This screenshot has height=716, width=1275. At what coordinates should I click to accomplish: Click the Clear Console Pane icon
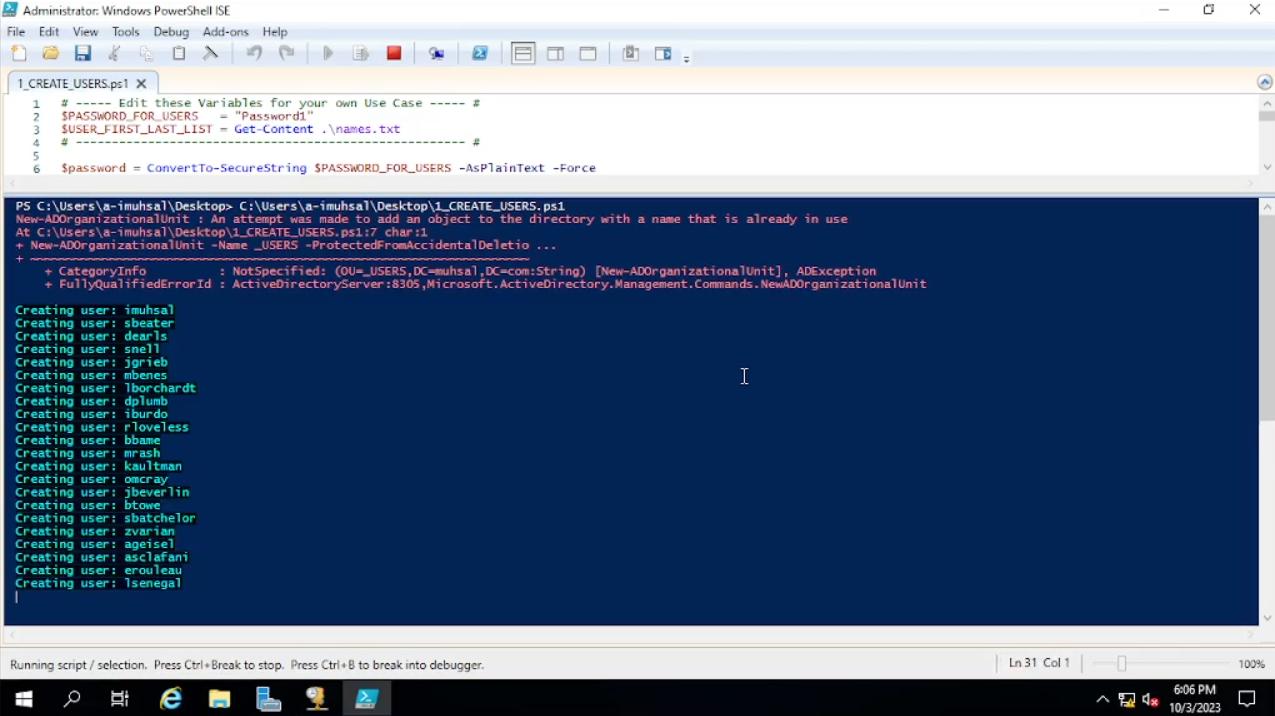(x=211, y=54)
